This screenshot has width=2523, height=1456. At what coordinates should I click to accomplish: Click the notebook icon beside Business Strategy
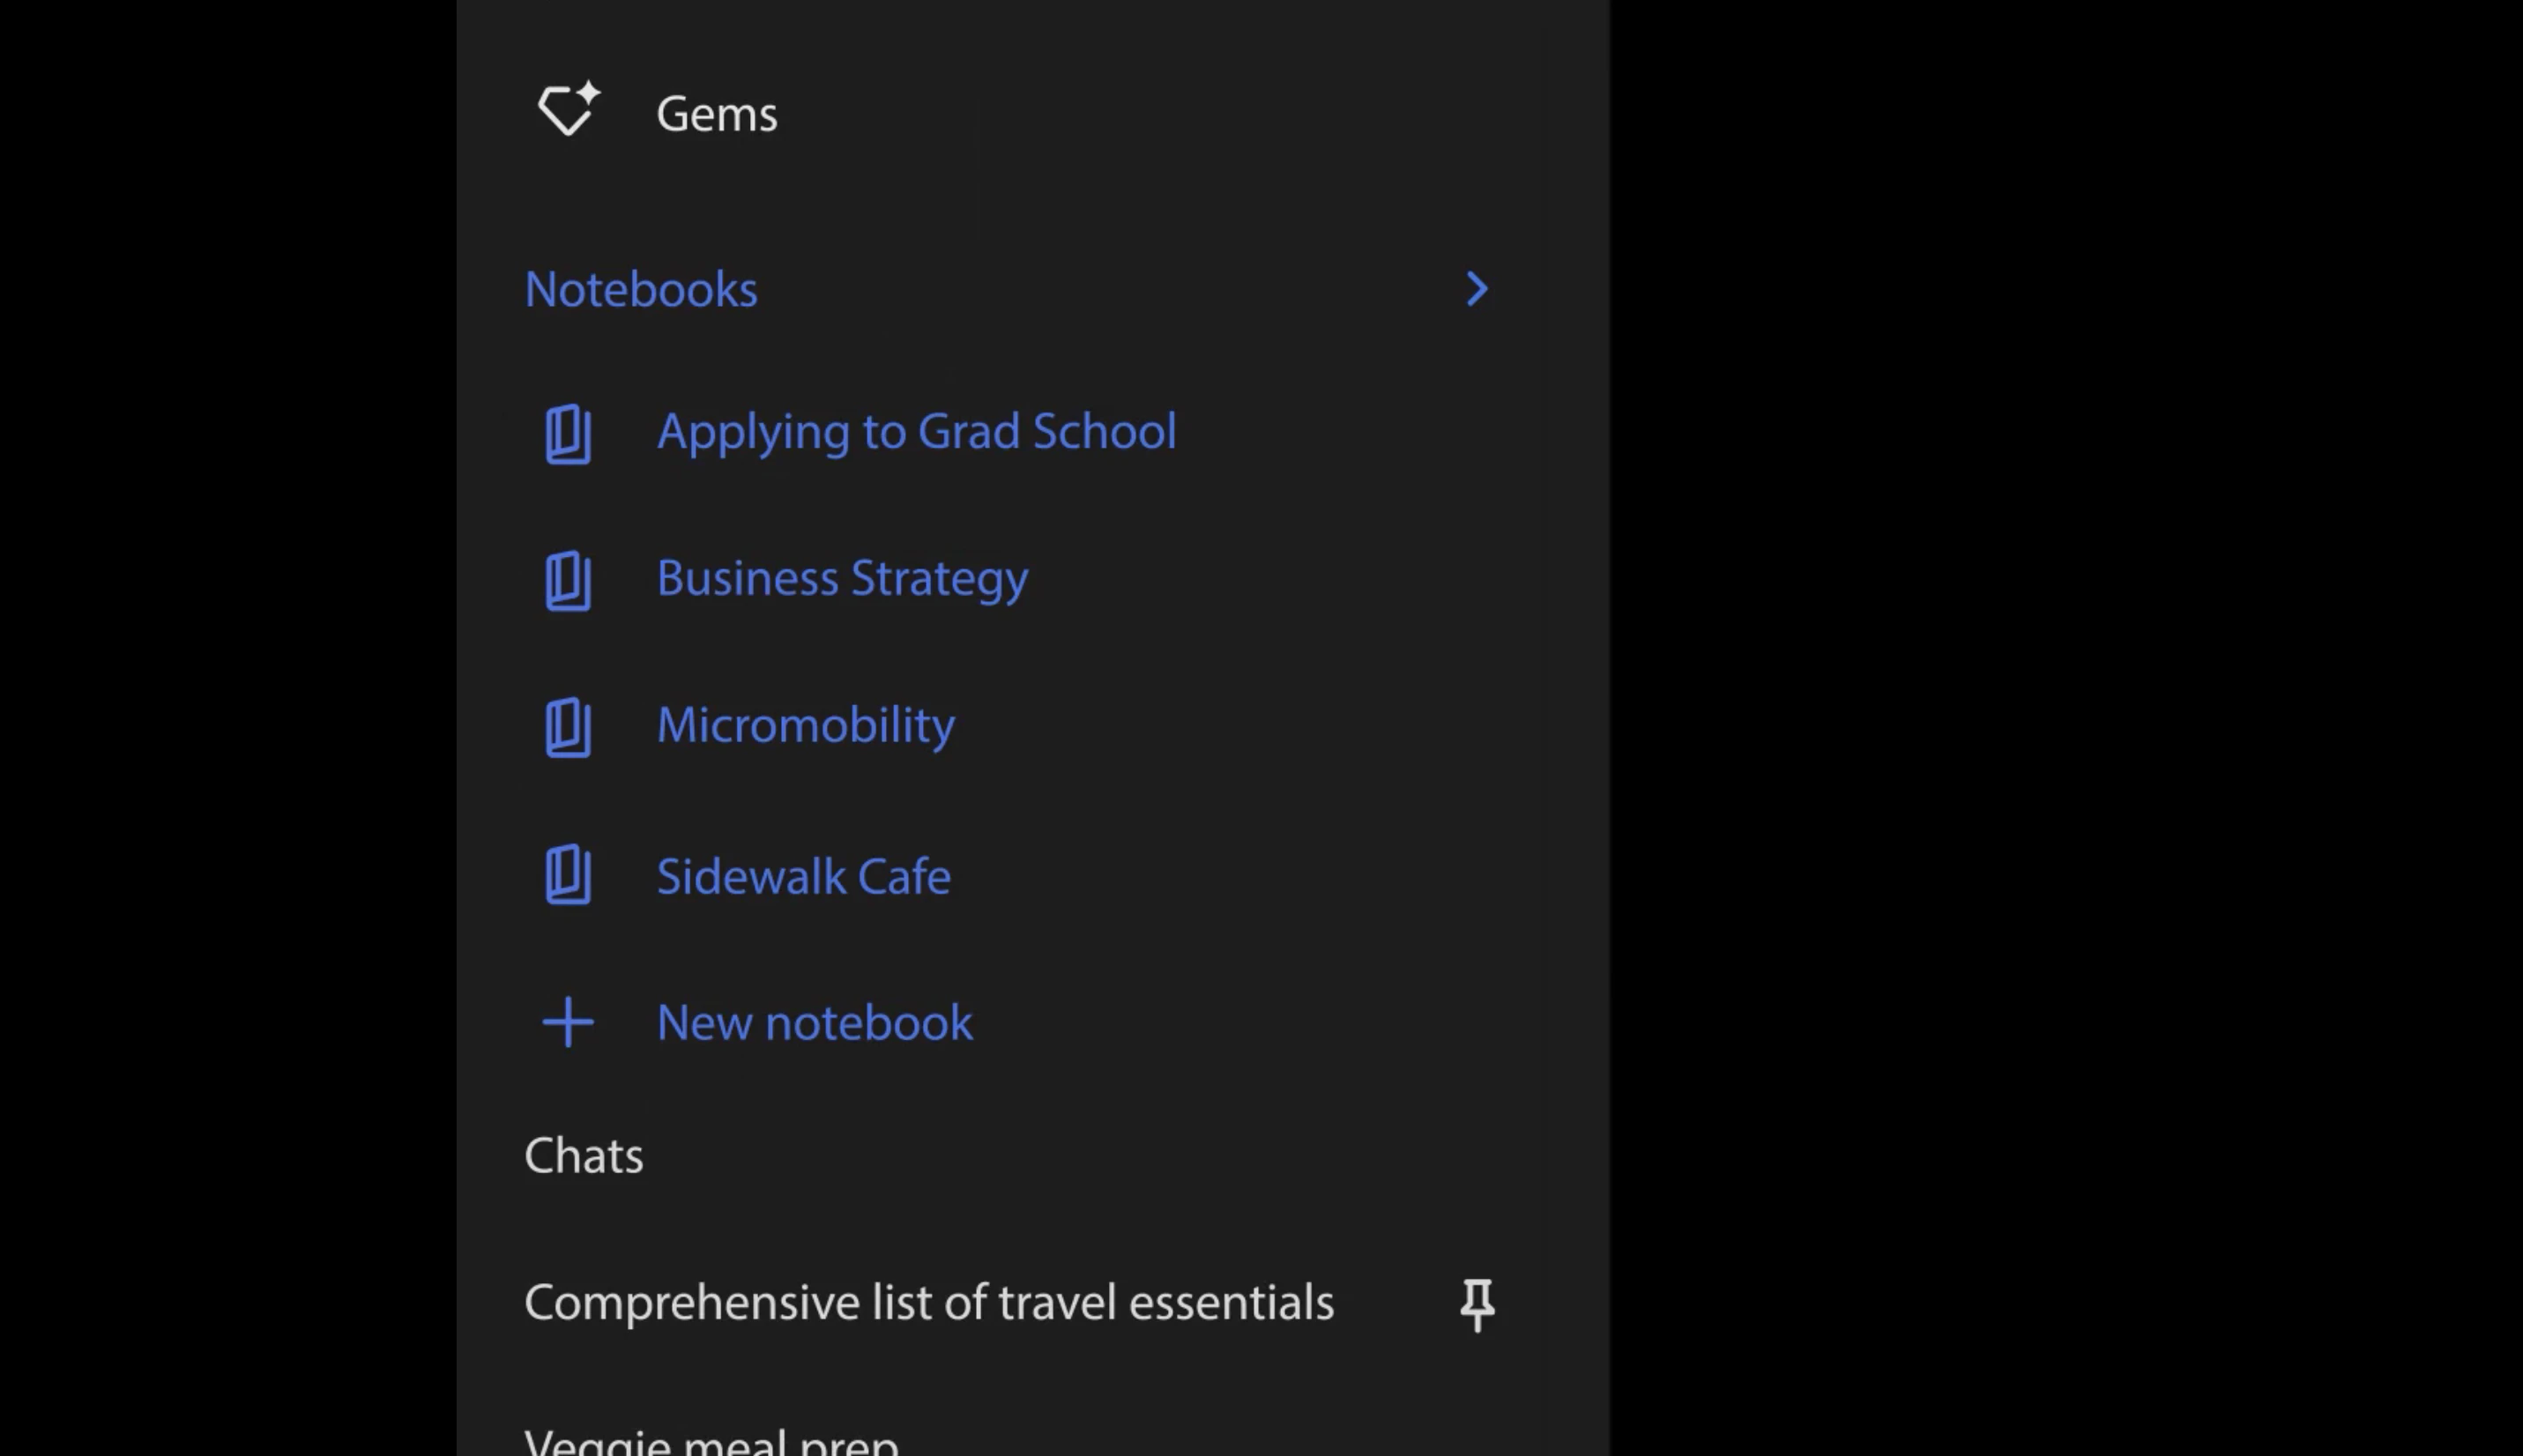(568, 580)
